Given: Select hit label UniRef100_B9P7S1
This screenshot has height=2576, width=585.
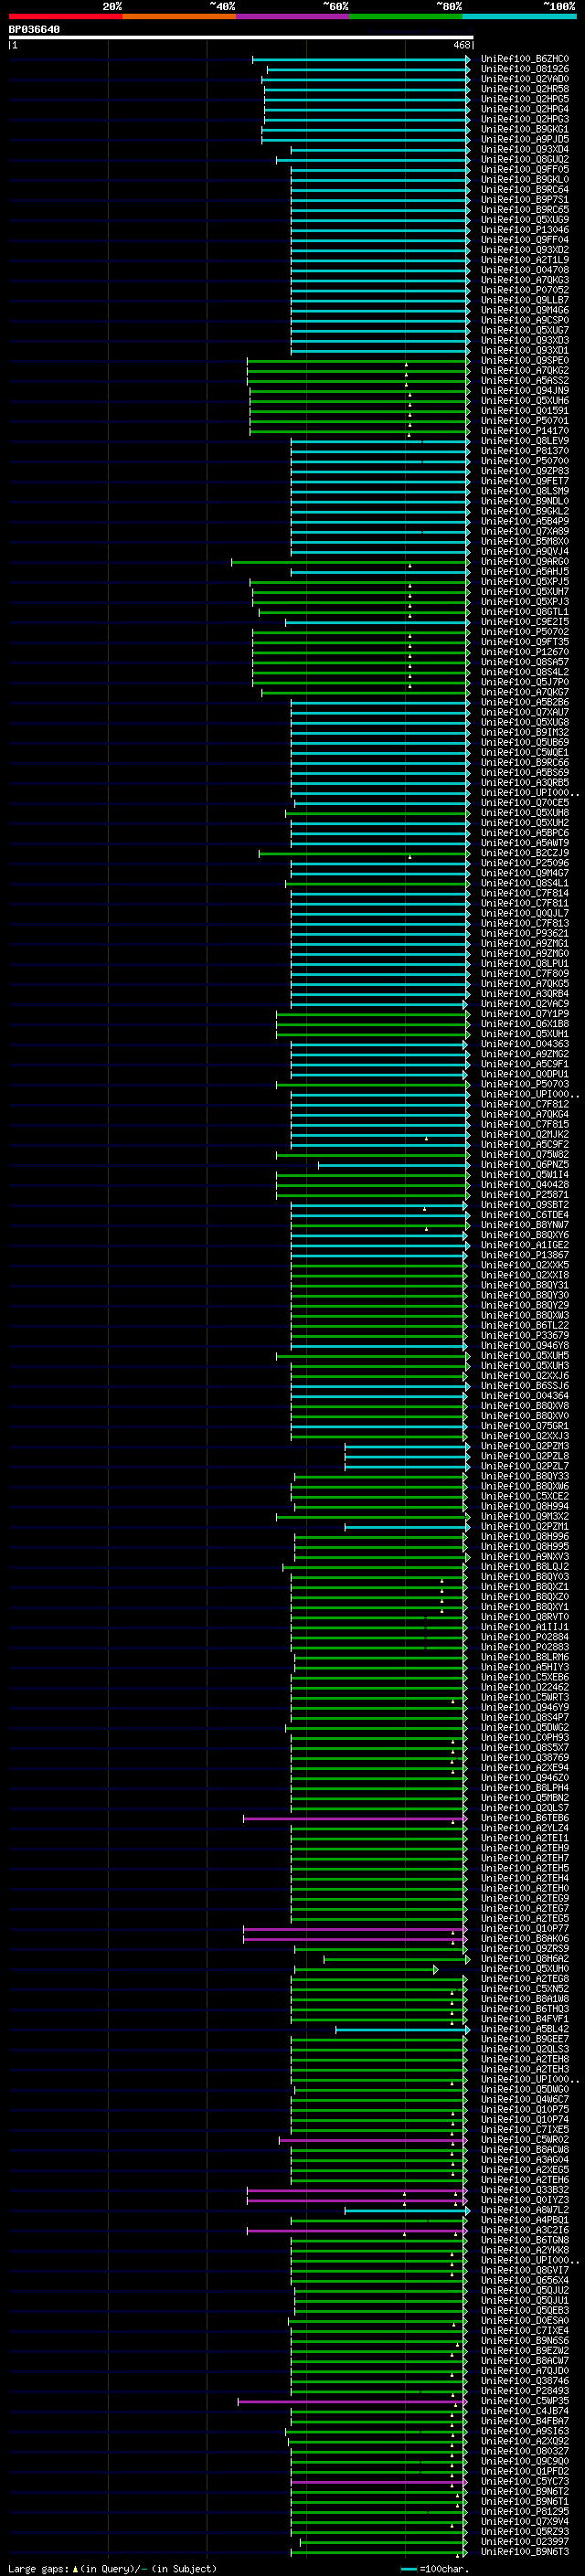Looking at the screenshot, I should point(525,200).
